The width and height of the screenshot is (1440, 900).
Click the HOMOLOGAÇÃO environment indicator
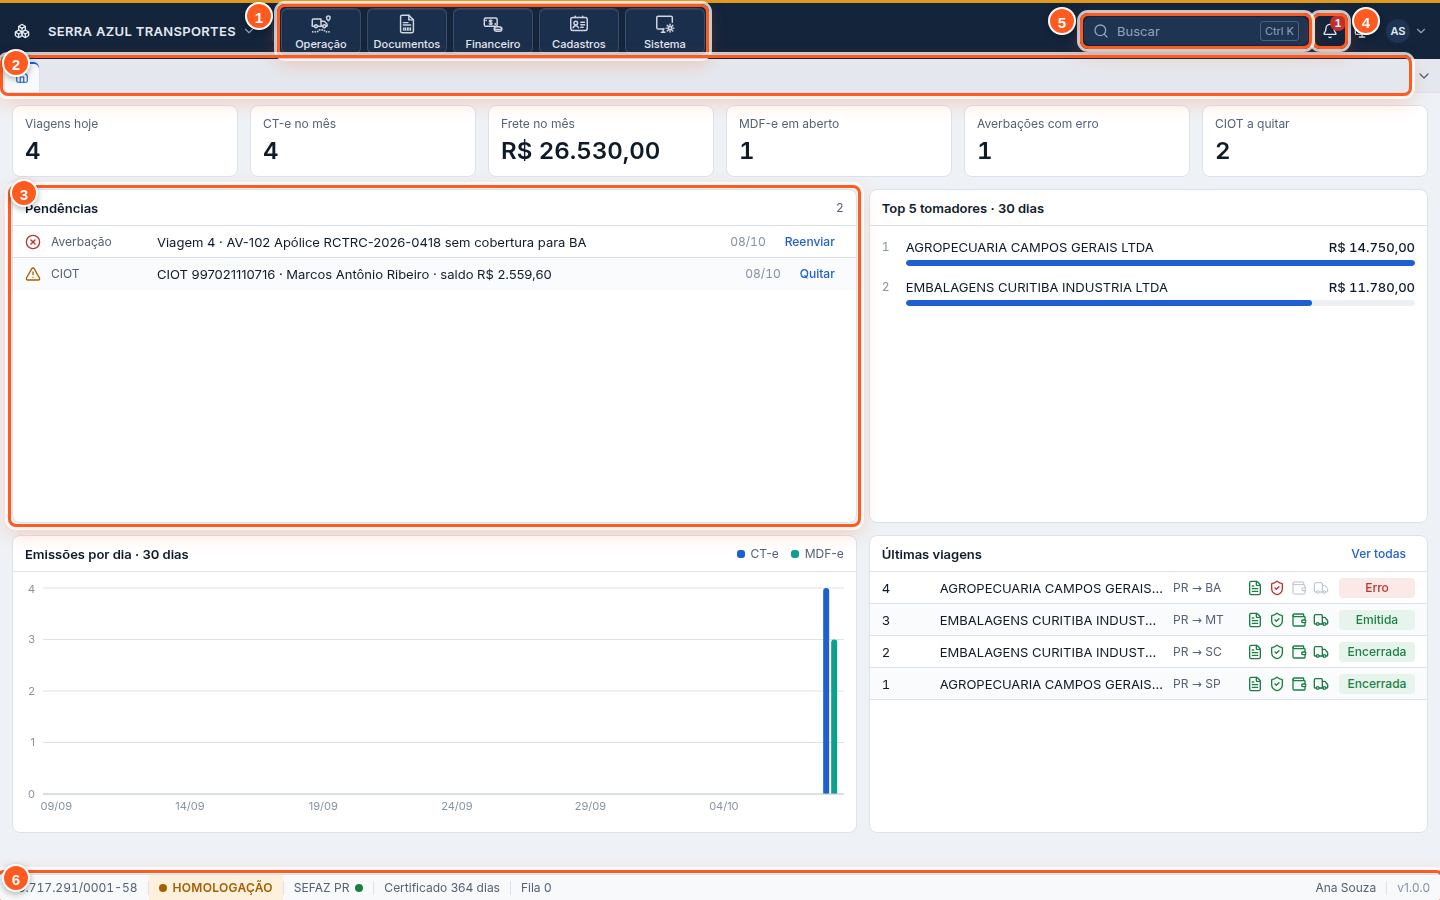(215, 888)
